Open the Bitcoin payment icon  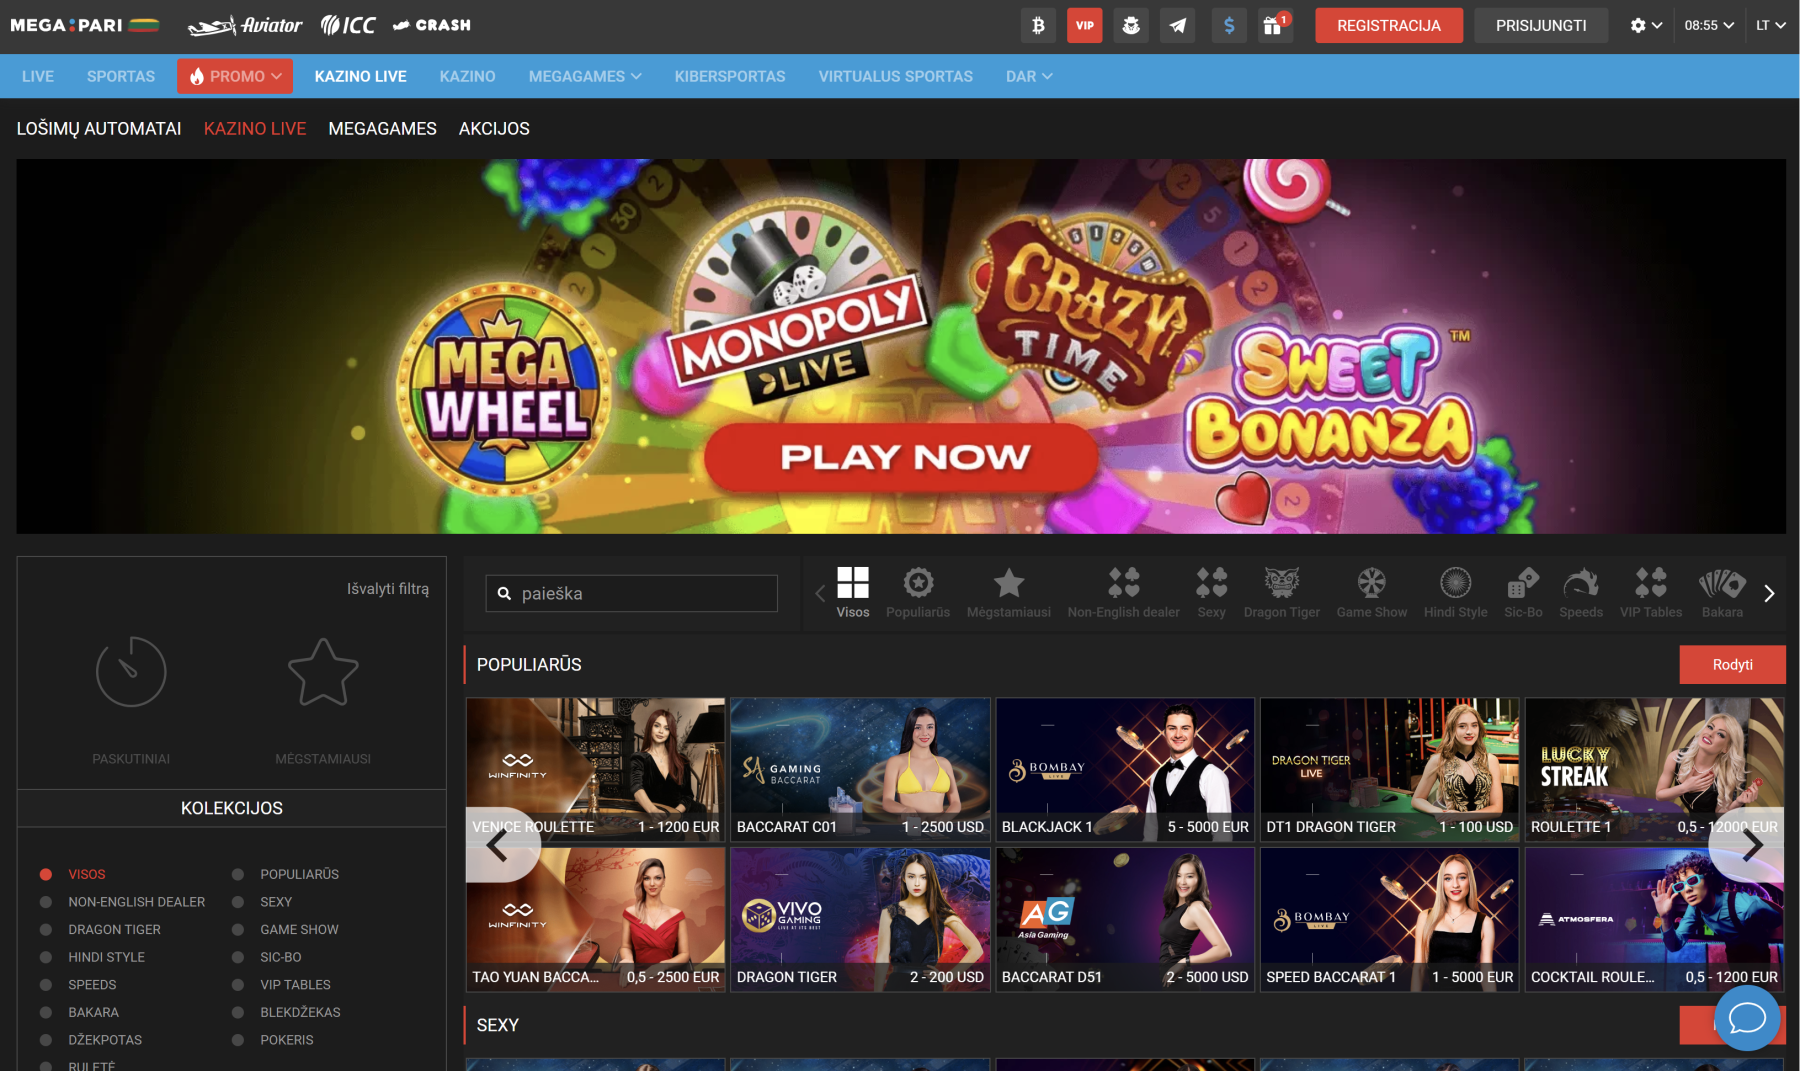tap(1038, 25)
